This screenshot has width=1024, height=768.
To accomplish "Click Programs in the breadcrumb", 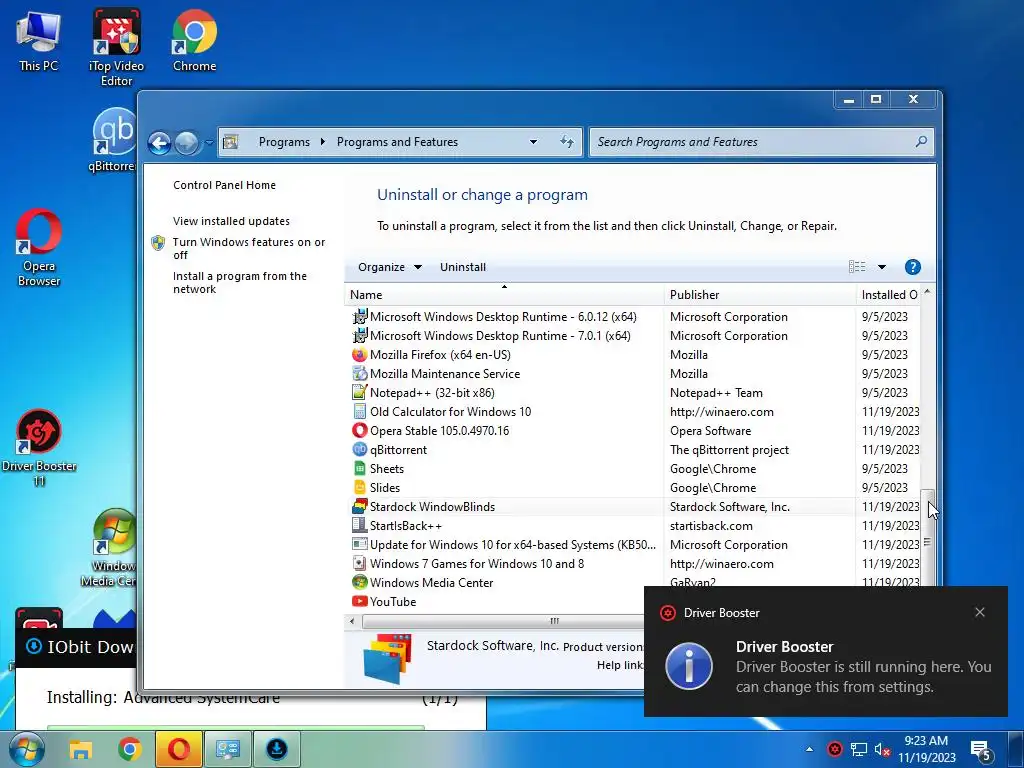I will click(x=284, y=142).
